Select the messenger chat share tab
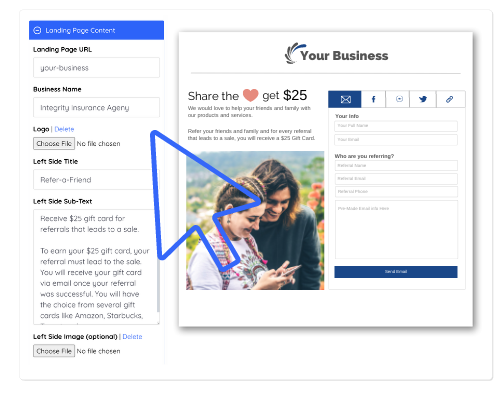 [x=399, y=99]
